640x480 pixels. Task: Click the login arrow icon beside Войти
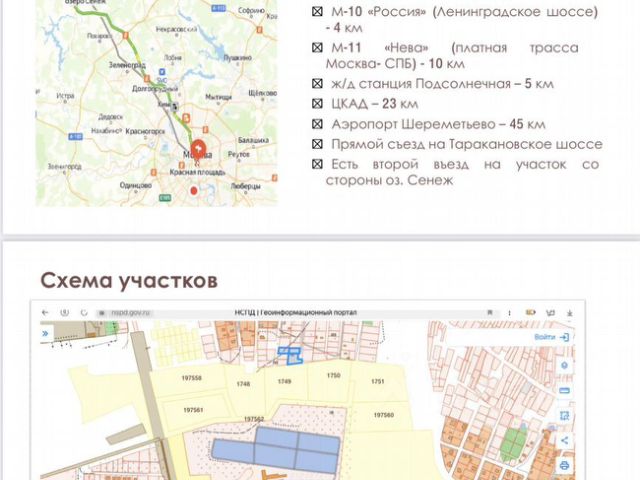point(564,337)
